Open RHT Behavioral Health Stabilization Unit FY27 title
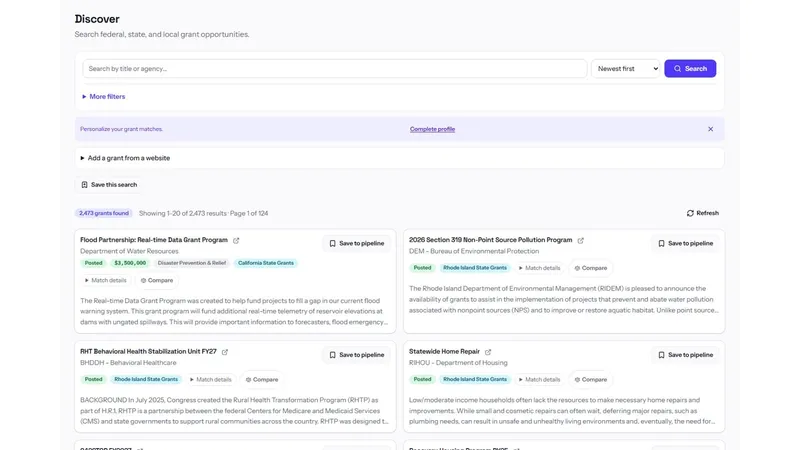Viewport: 800px width, 450px height. (x=148, y=352)
